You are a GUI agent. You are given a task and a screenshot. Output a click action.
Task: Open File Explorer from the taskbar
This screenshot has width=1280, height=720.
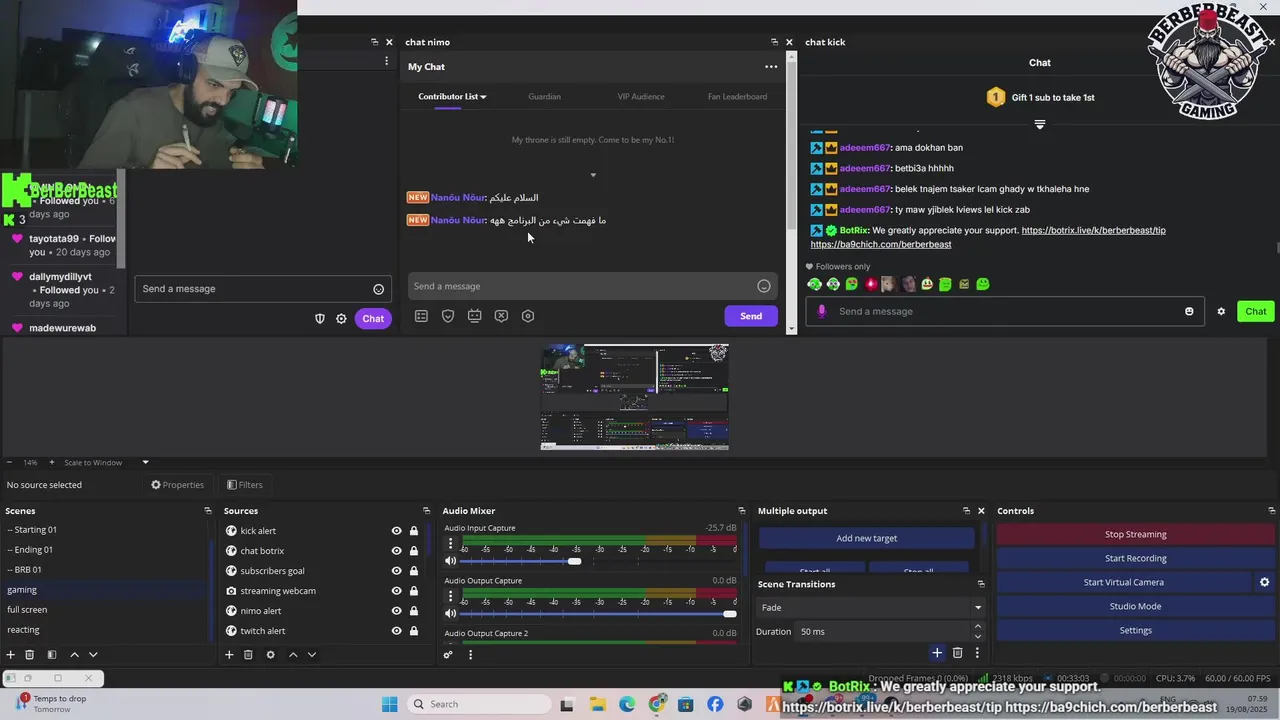coord(597,704)
